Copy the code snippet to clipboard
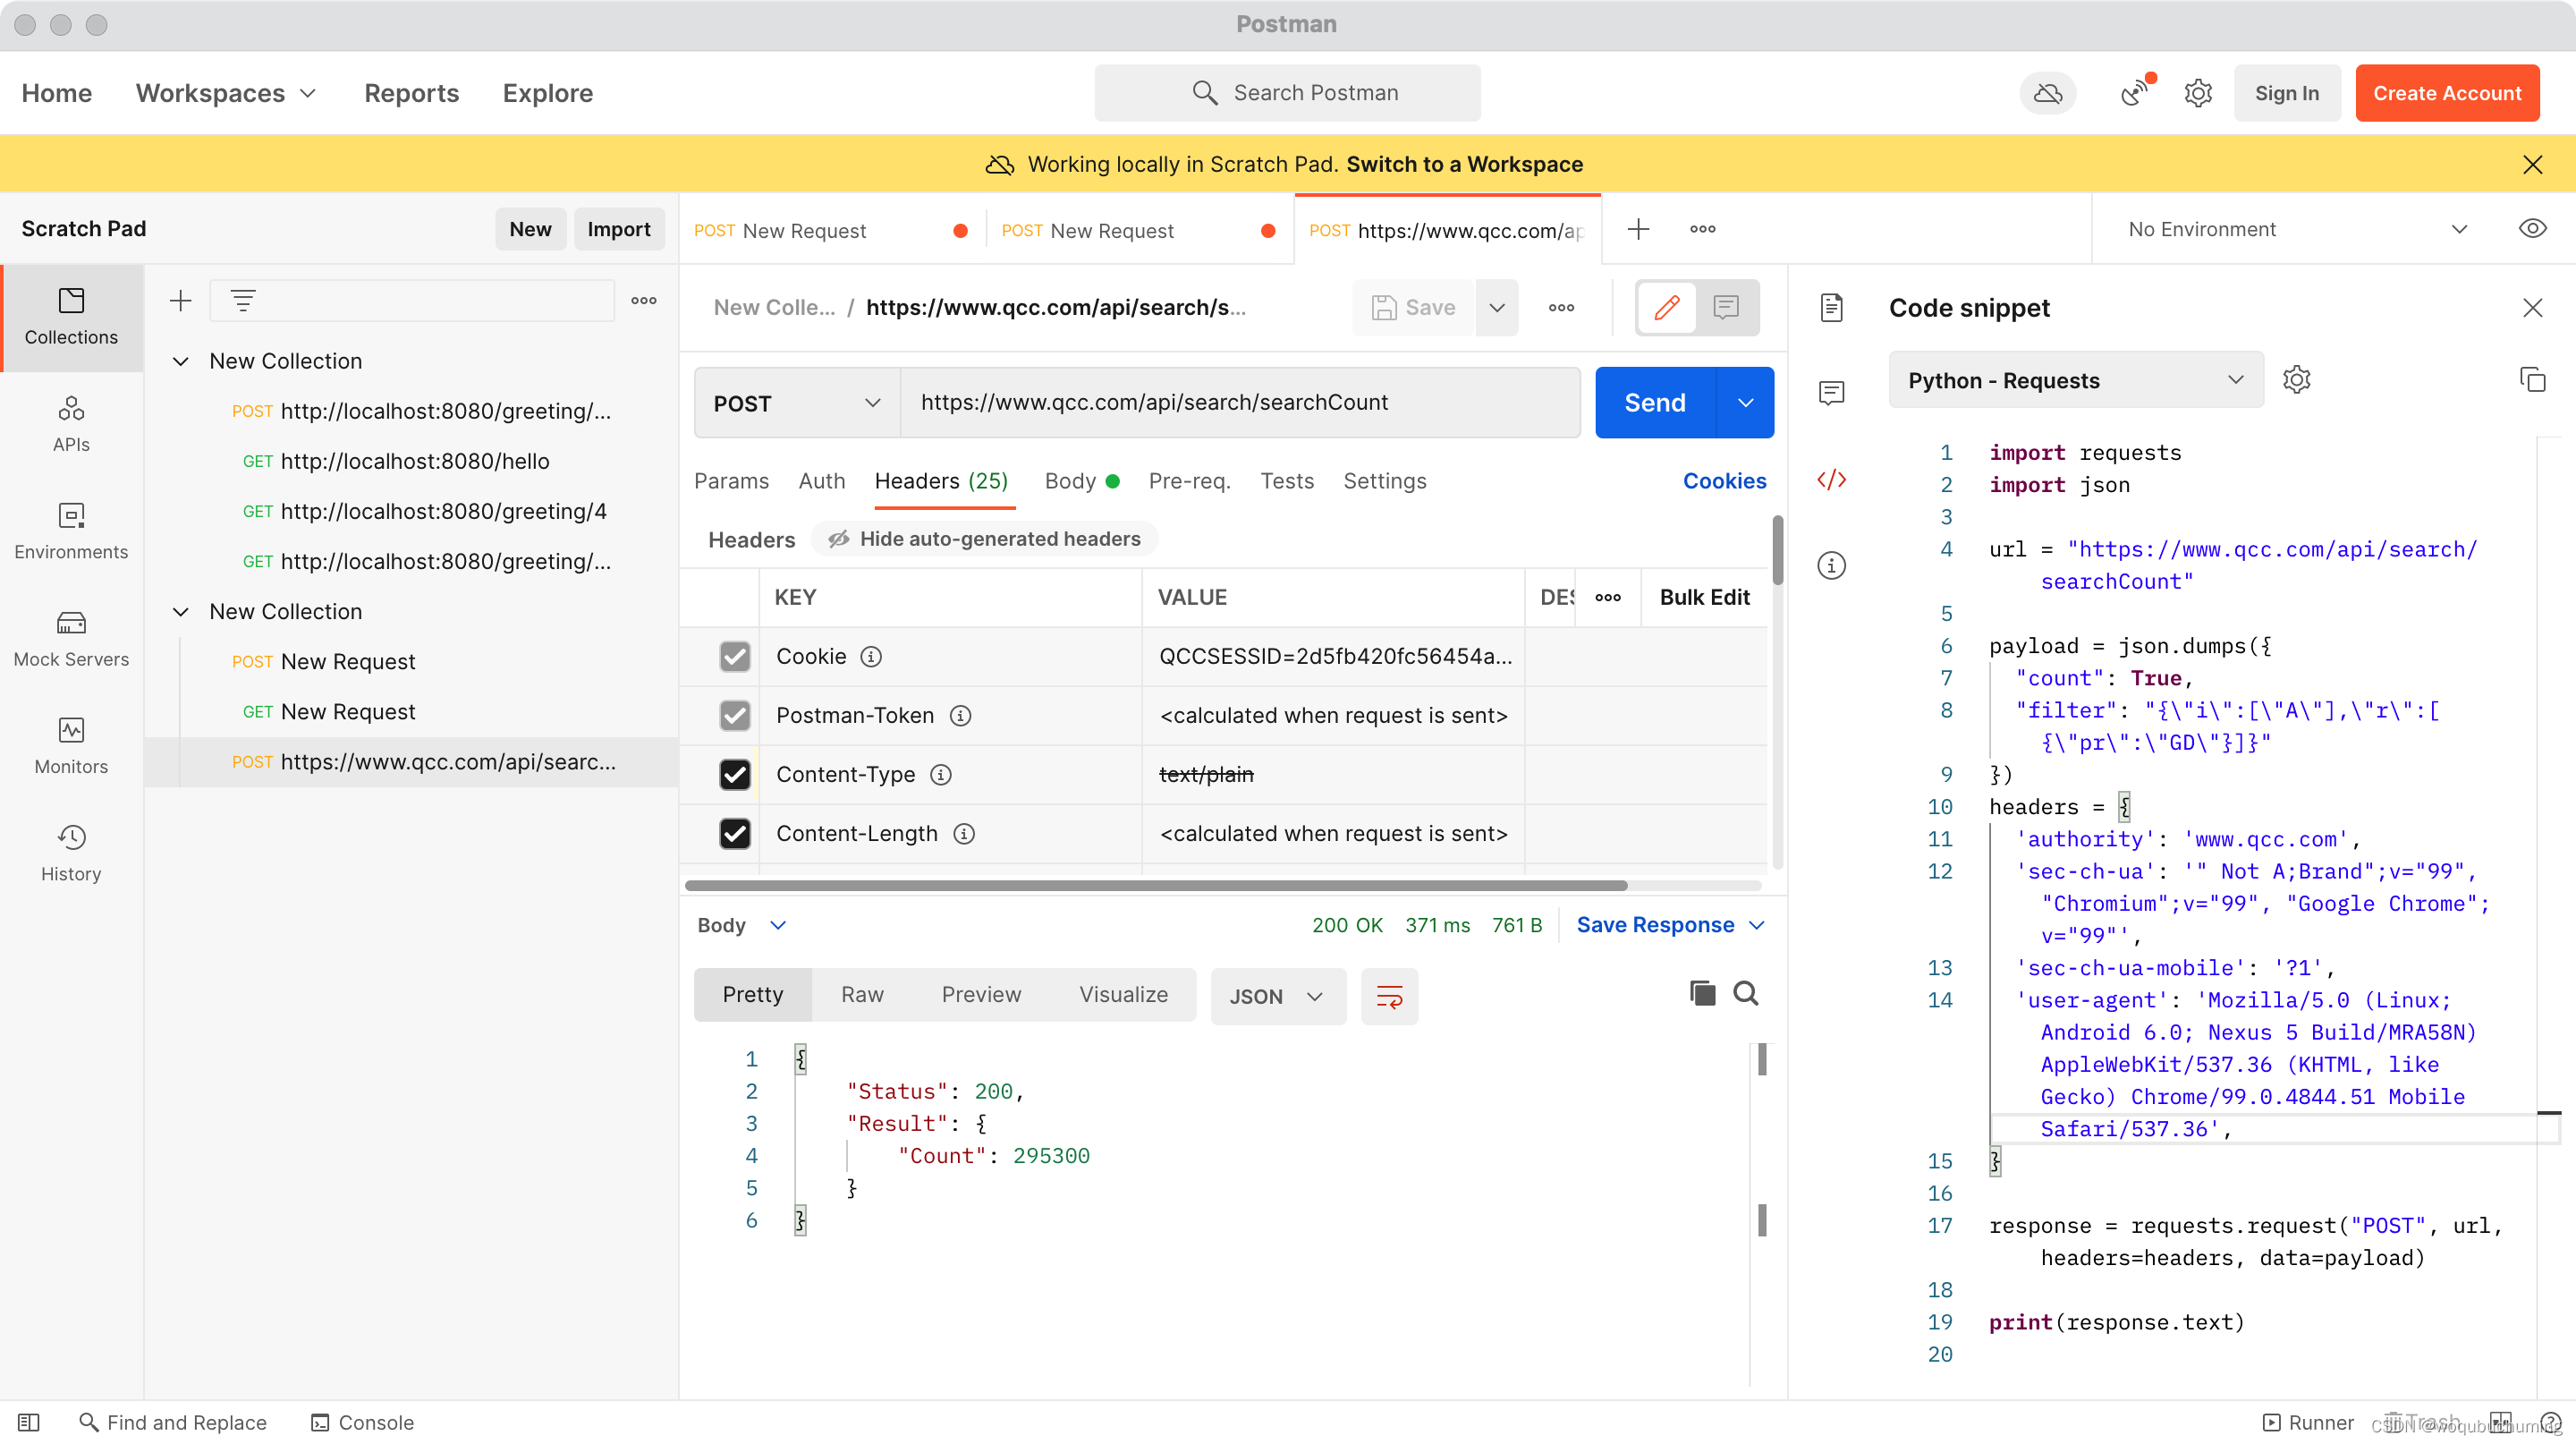Screen dimensions: 2576x1444 2532,380
